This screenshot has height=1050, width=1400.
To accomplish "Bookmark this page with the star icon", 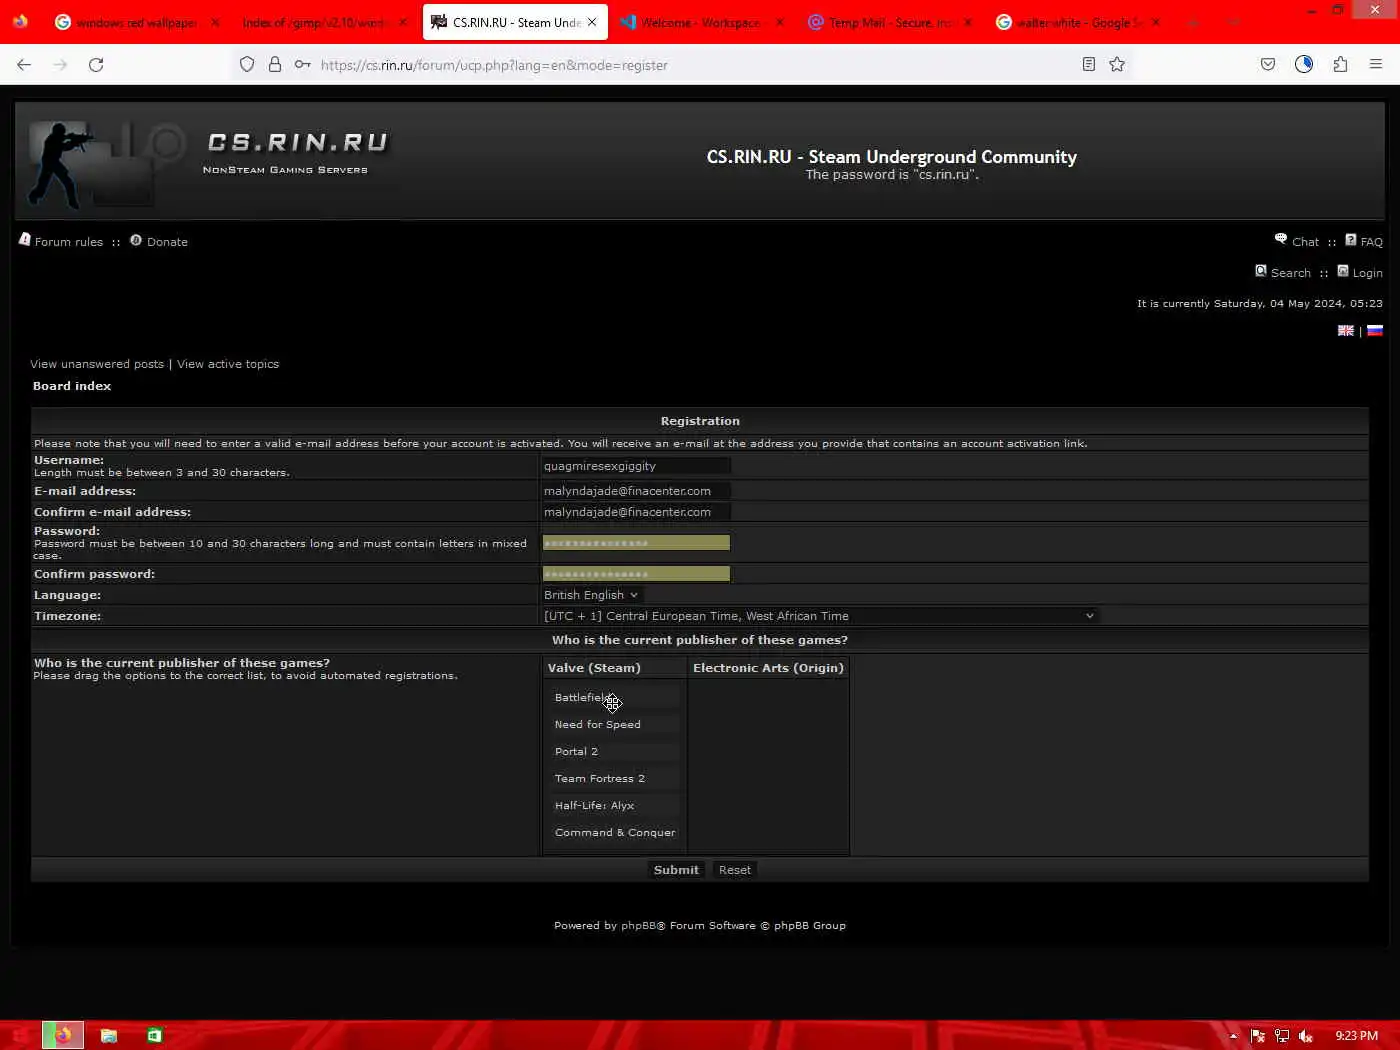I will pos(1117,65).
